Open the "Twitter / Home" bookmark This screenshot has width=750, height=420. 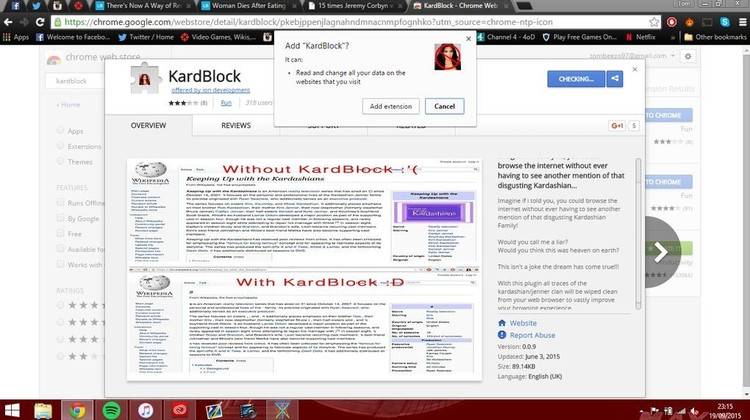click(x=146, y=37)
